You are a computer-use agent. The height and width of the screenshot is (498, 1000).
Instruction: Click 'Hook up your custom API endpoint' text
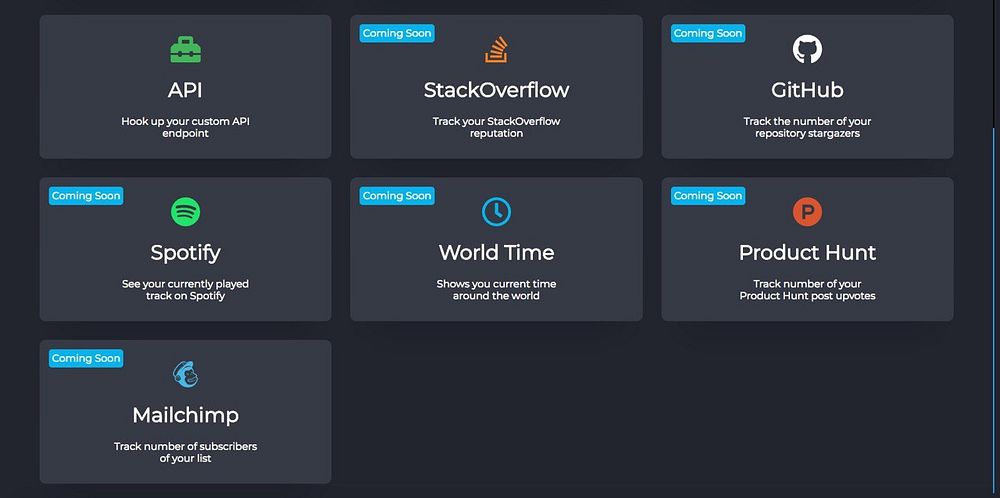pyautogui.click(x=186, y=128)
